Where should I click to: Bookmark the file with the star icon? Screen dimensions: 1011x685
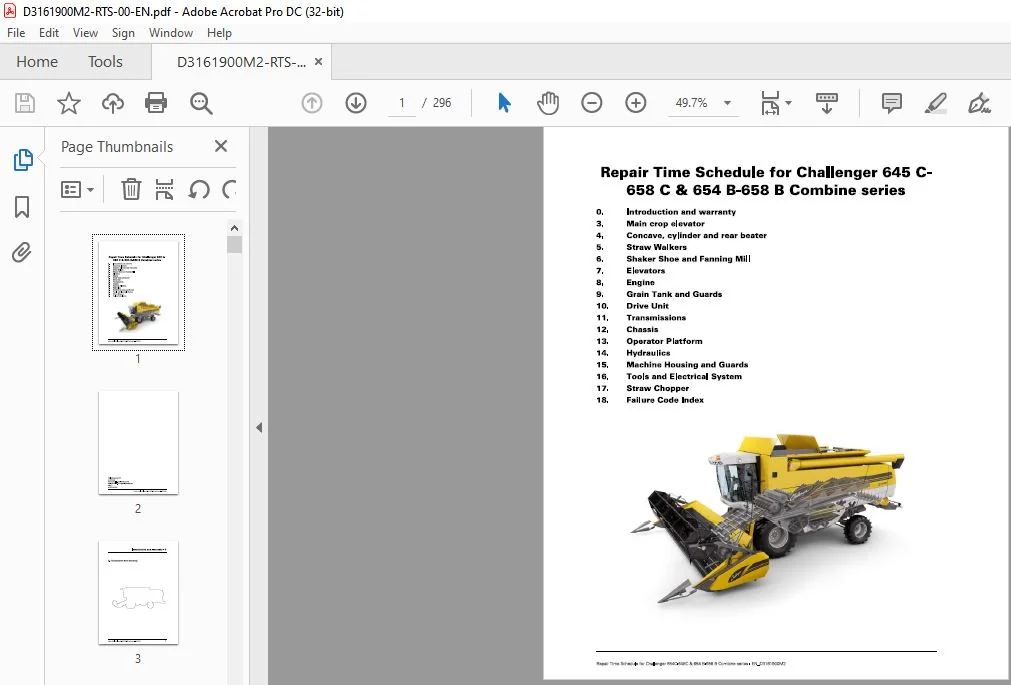[69, 103]
